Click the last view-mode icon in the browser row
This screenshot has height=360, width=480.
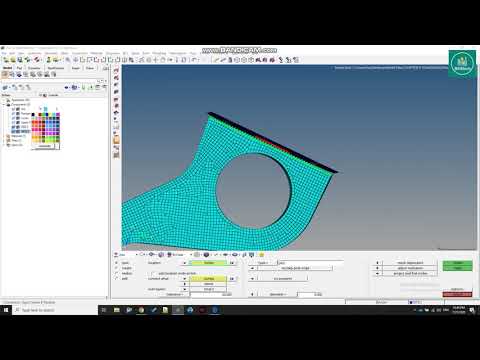click(x=54, y=75)
